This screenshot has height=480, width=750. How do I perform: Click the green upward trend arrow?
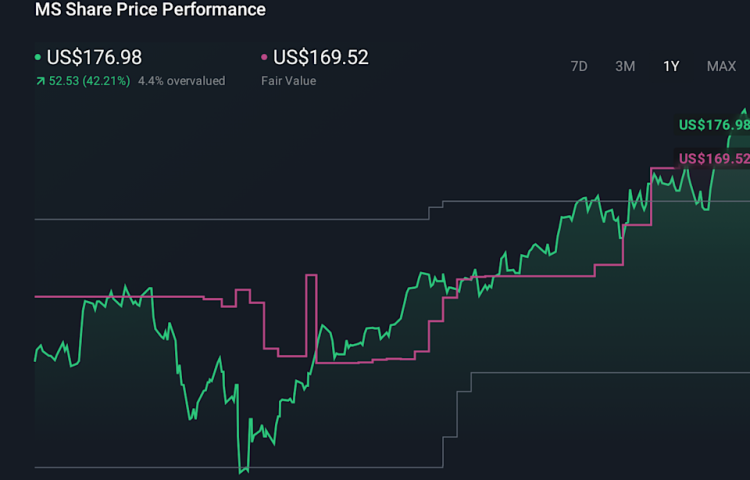pyautogui.click(x=39, y=81)
